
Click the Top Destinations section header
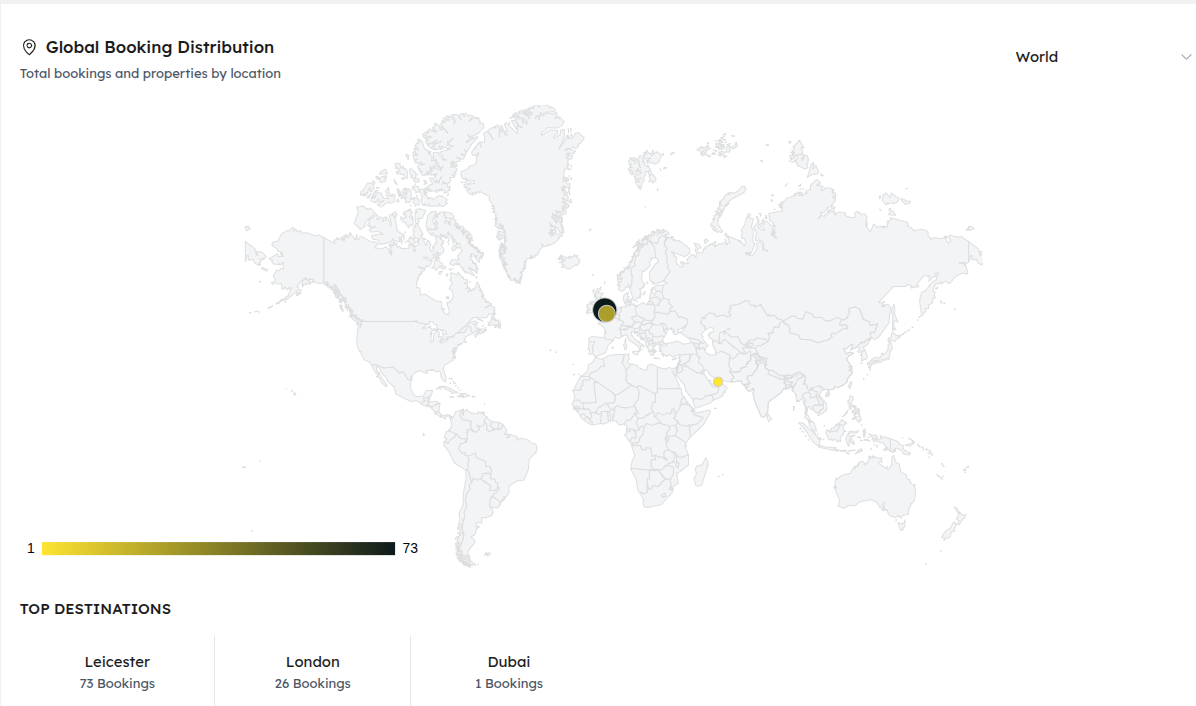pos(95,609)
